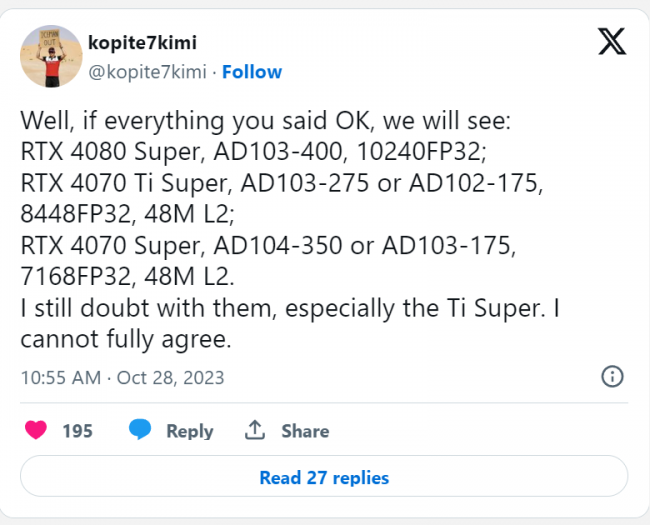Open the X logo link
Image resolution: width=650 pixels, height=525 pixels.
[612, 41]
